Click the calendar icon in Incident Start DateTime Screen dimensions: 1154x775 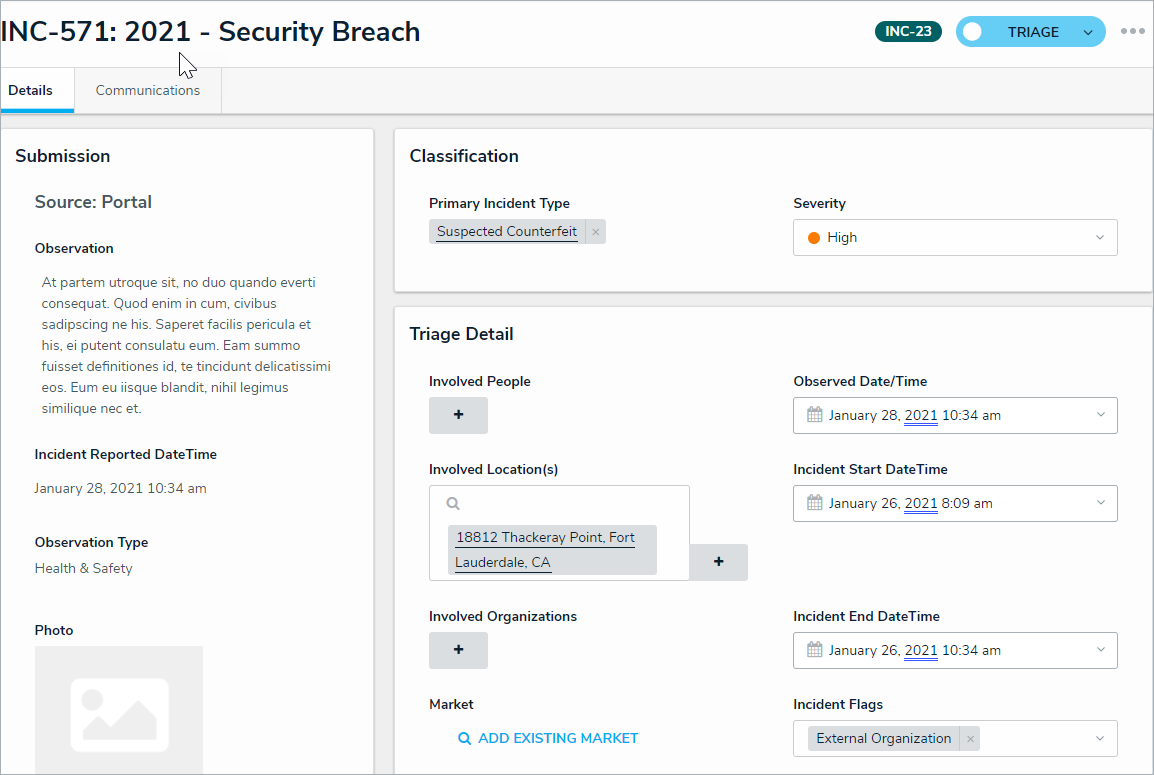click(815, 503)
